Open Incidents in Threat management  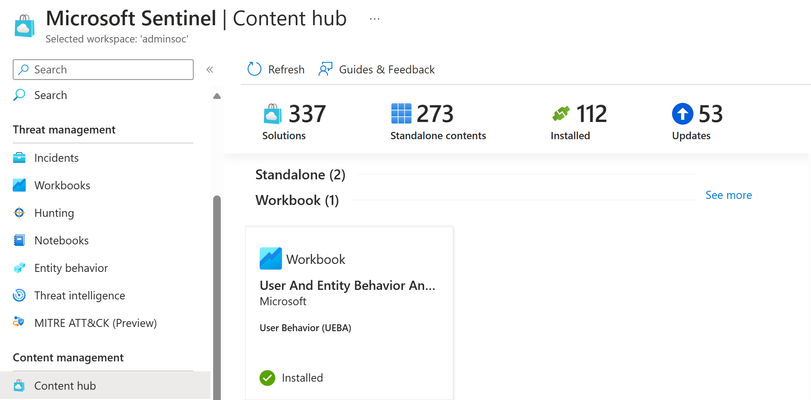pyautogui.click(x=56, y=158)
